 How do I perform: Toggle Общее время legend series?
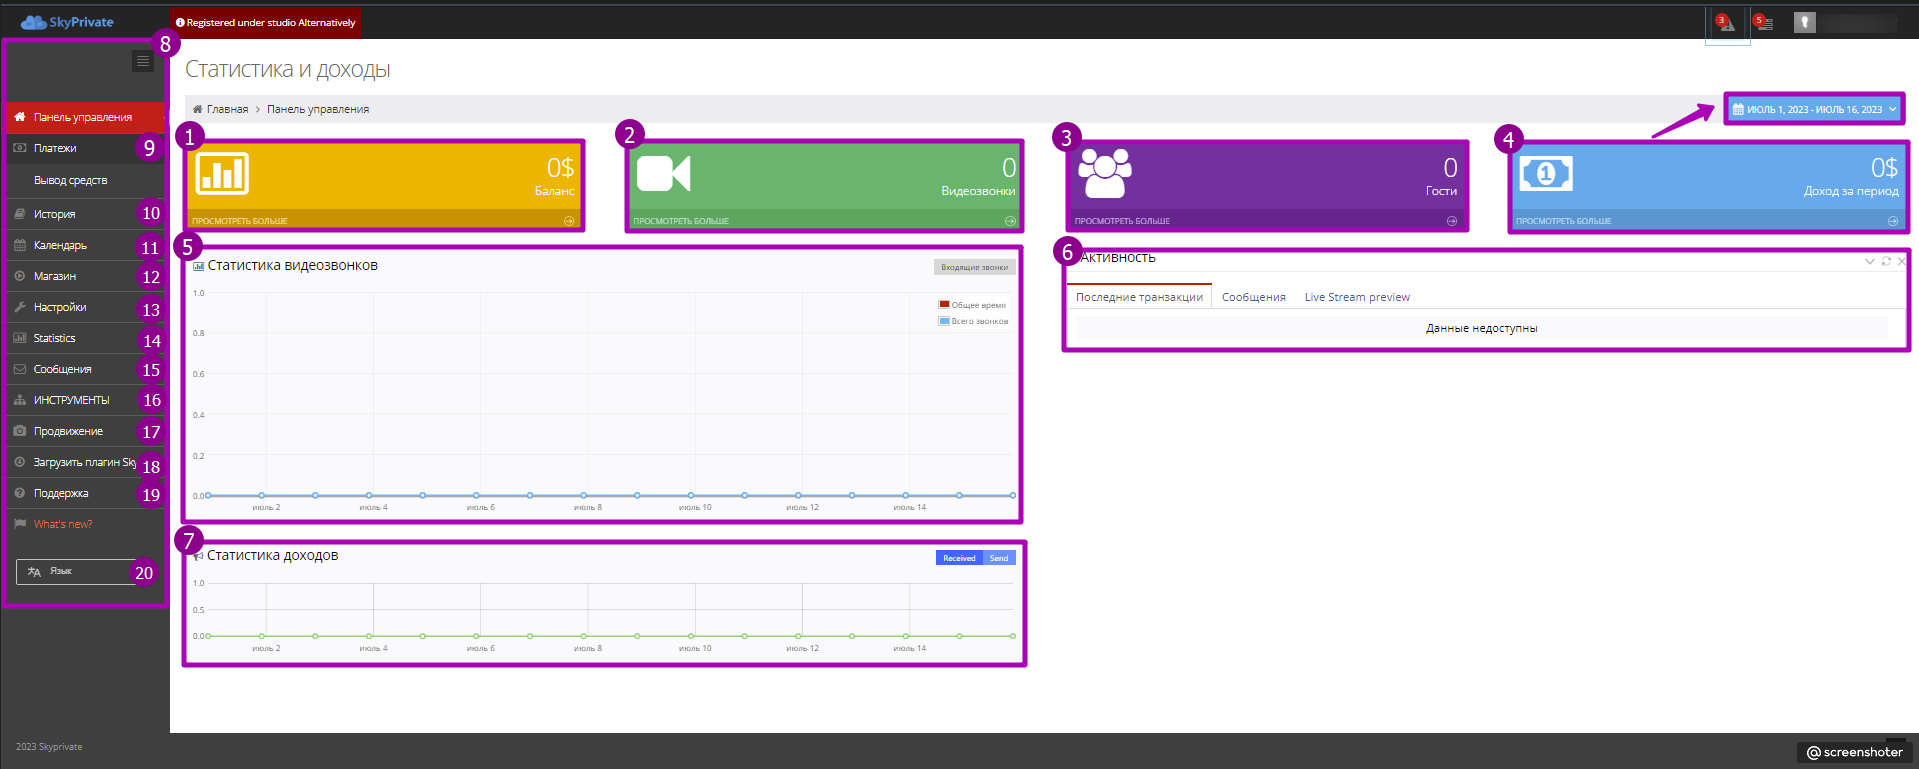[943, 305]
